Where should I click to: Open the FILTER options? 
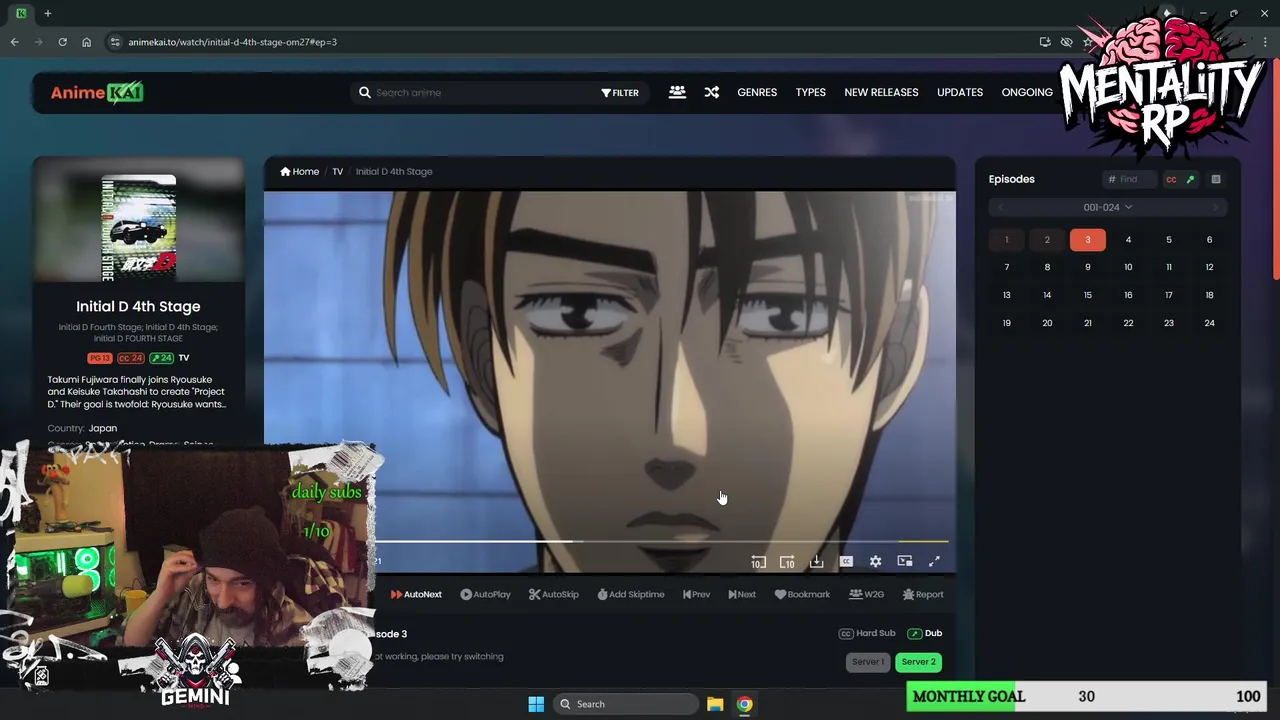pos(620,92)
